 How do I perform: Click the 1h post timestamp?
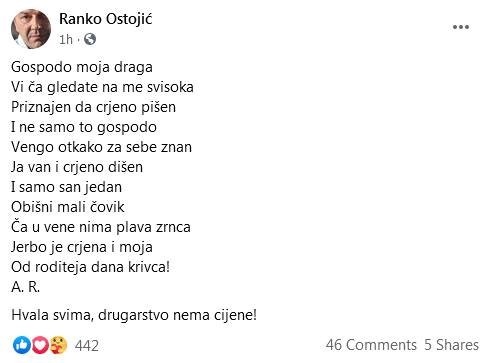(66, 40)
